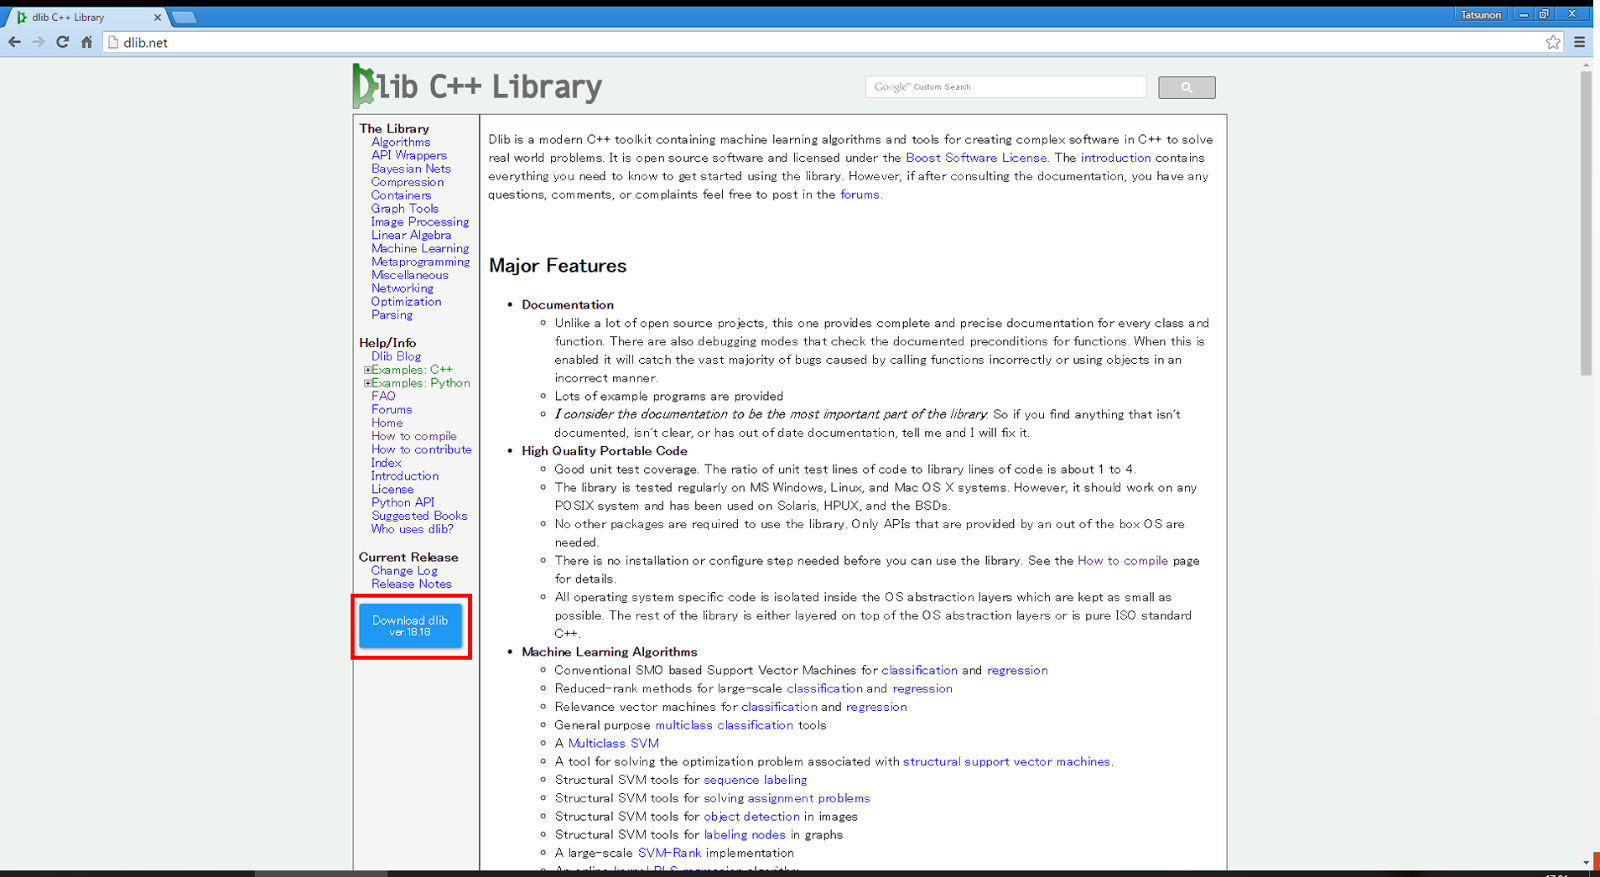Open the FAQ link
The height and width of the screenshot is (877, 1600).
tap(383, 396)
